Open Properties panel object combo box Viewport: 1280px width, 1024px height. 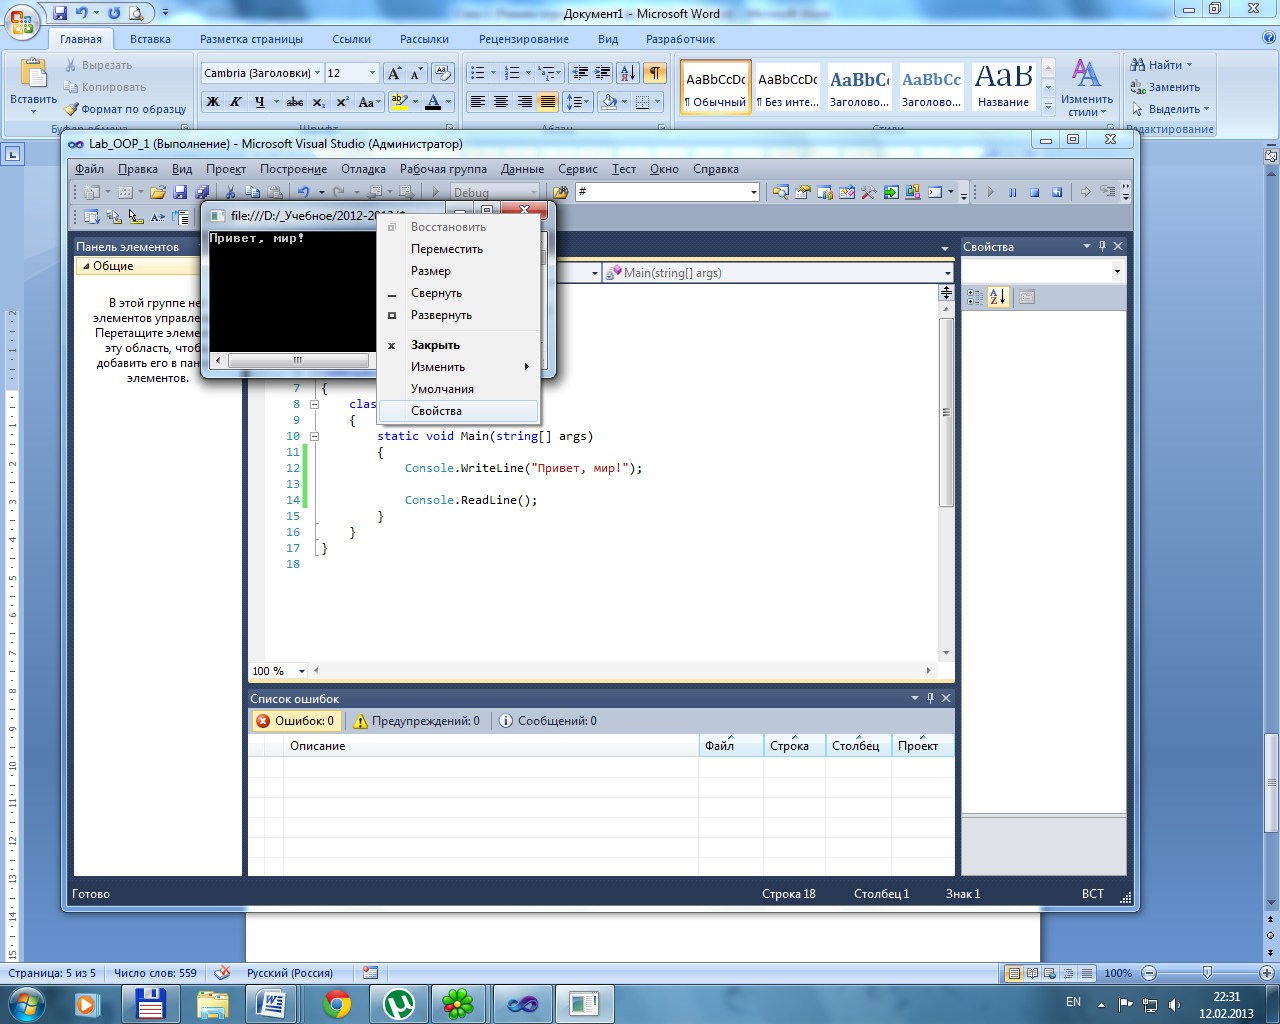(1117, 271)
